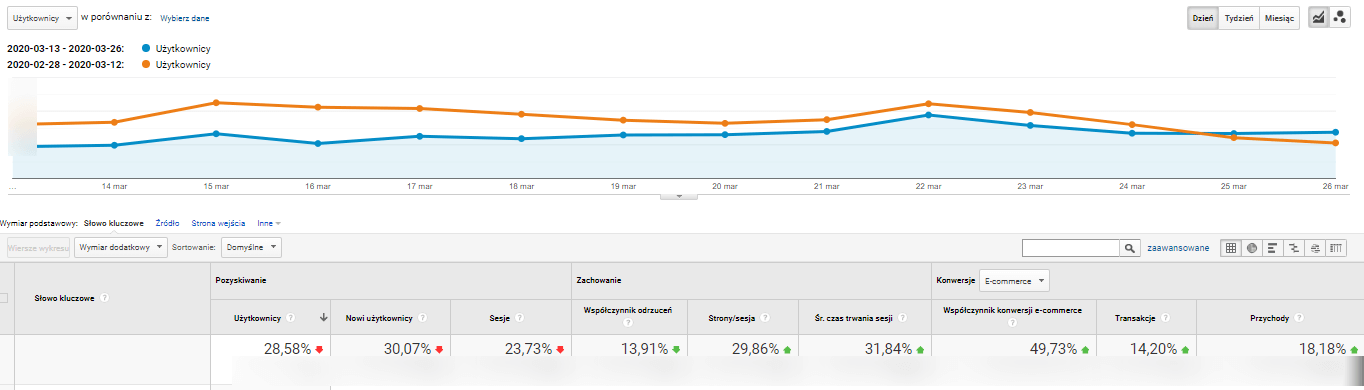Open the Wymiar dodatkowy dropdown

pyautogui.click(x=120, y=246)
